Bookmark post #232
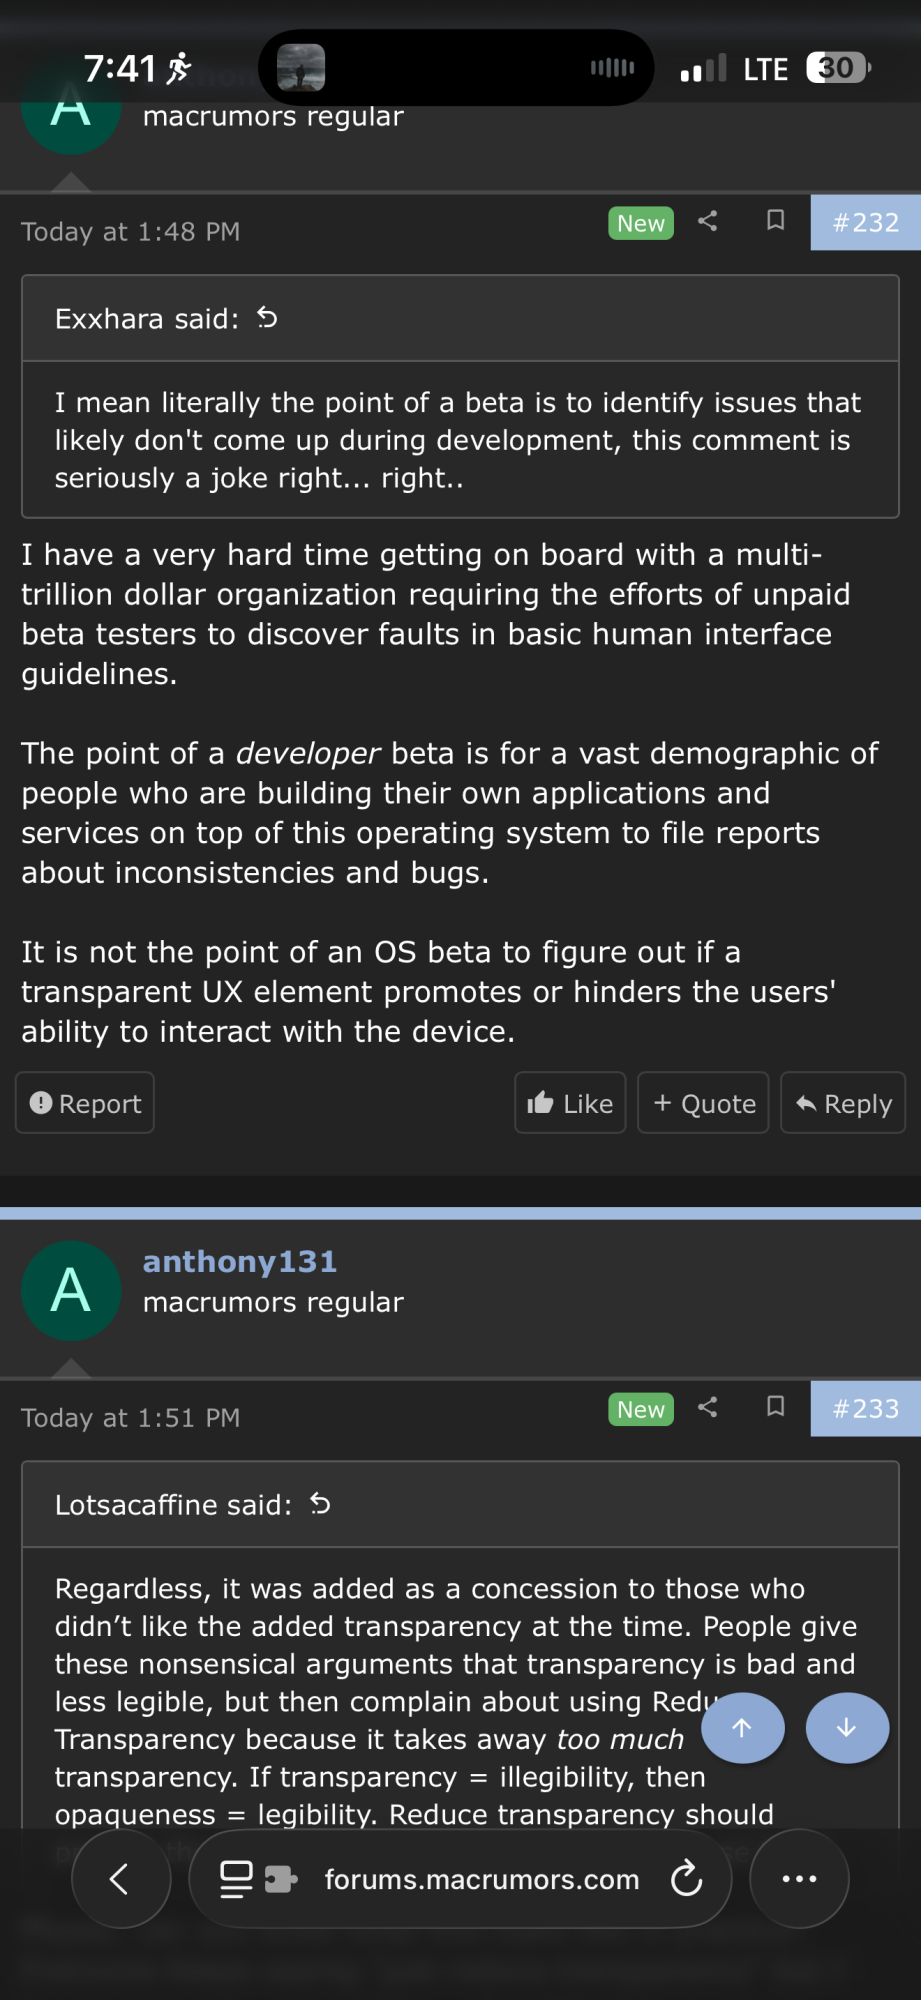Viewport: 921px width, 2000px height. coord(775,221)
